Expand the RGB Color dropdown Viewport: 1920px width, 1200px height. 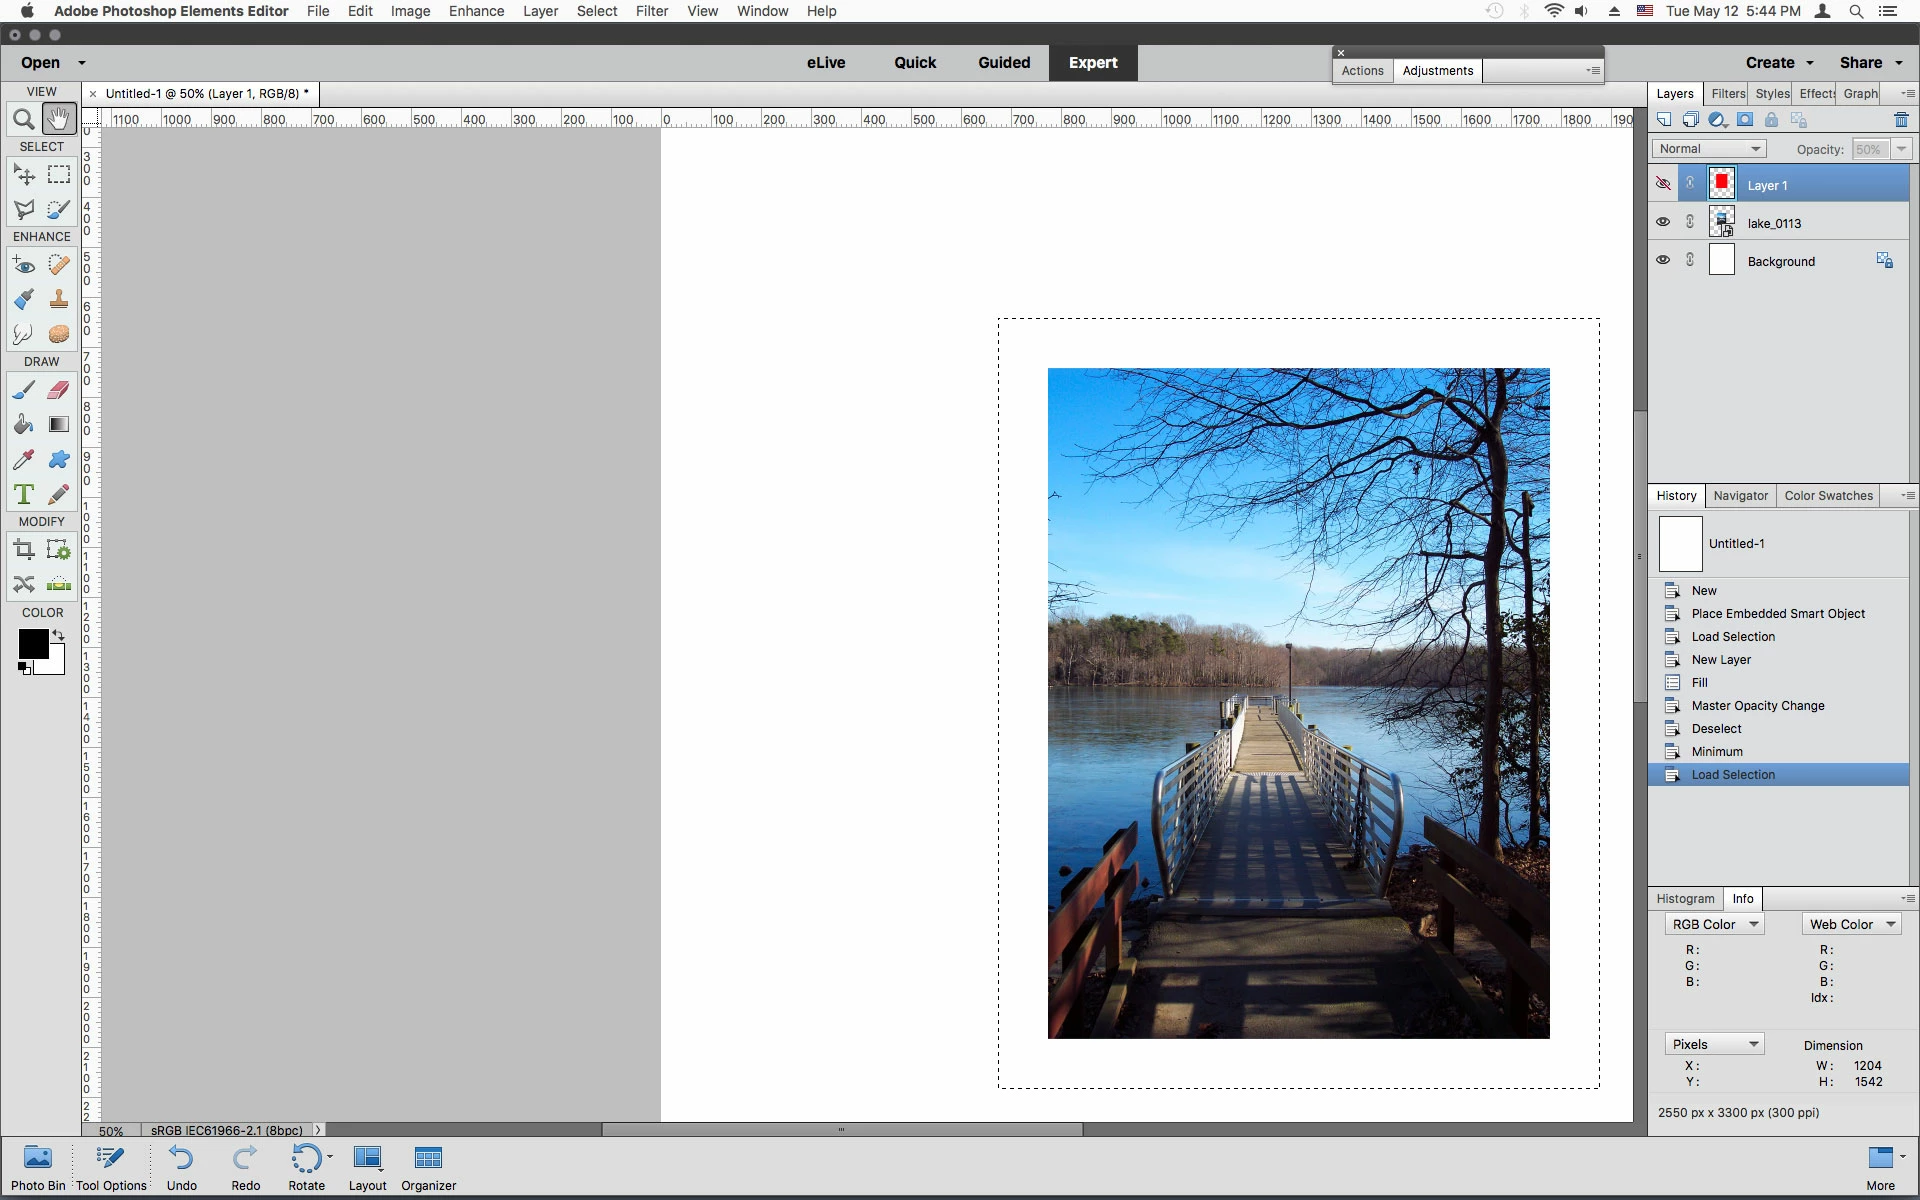click(1714, 924)
